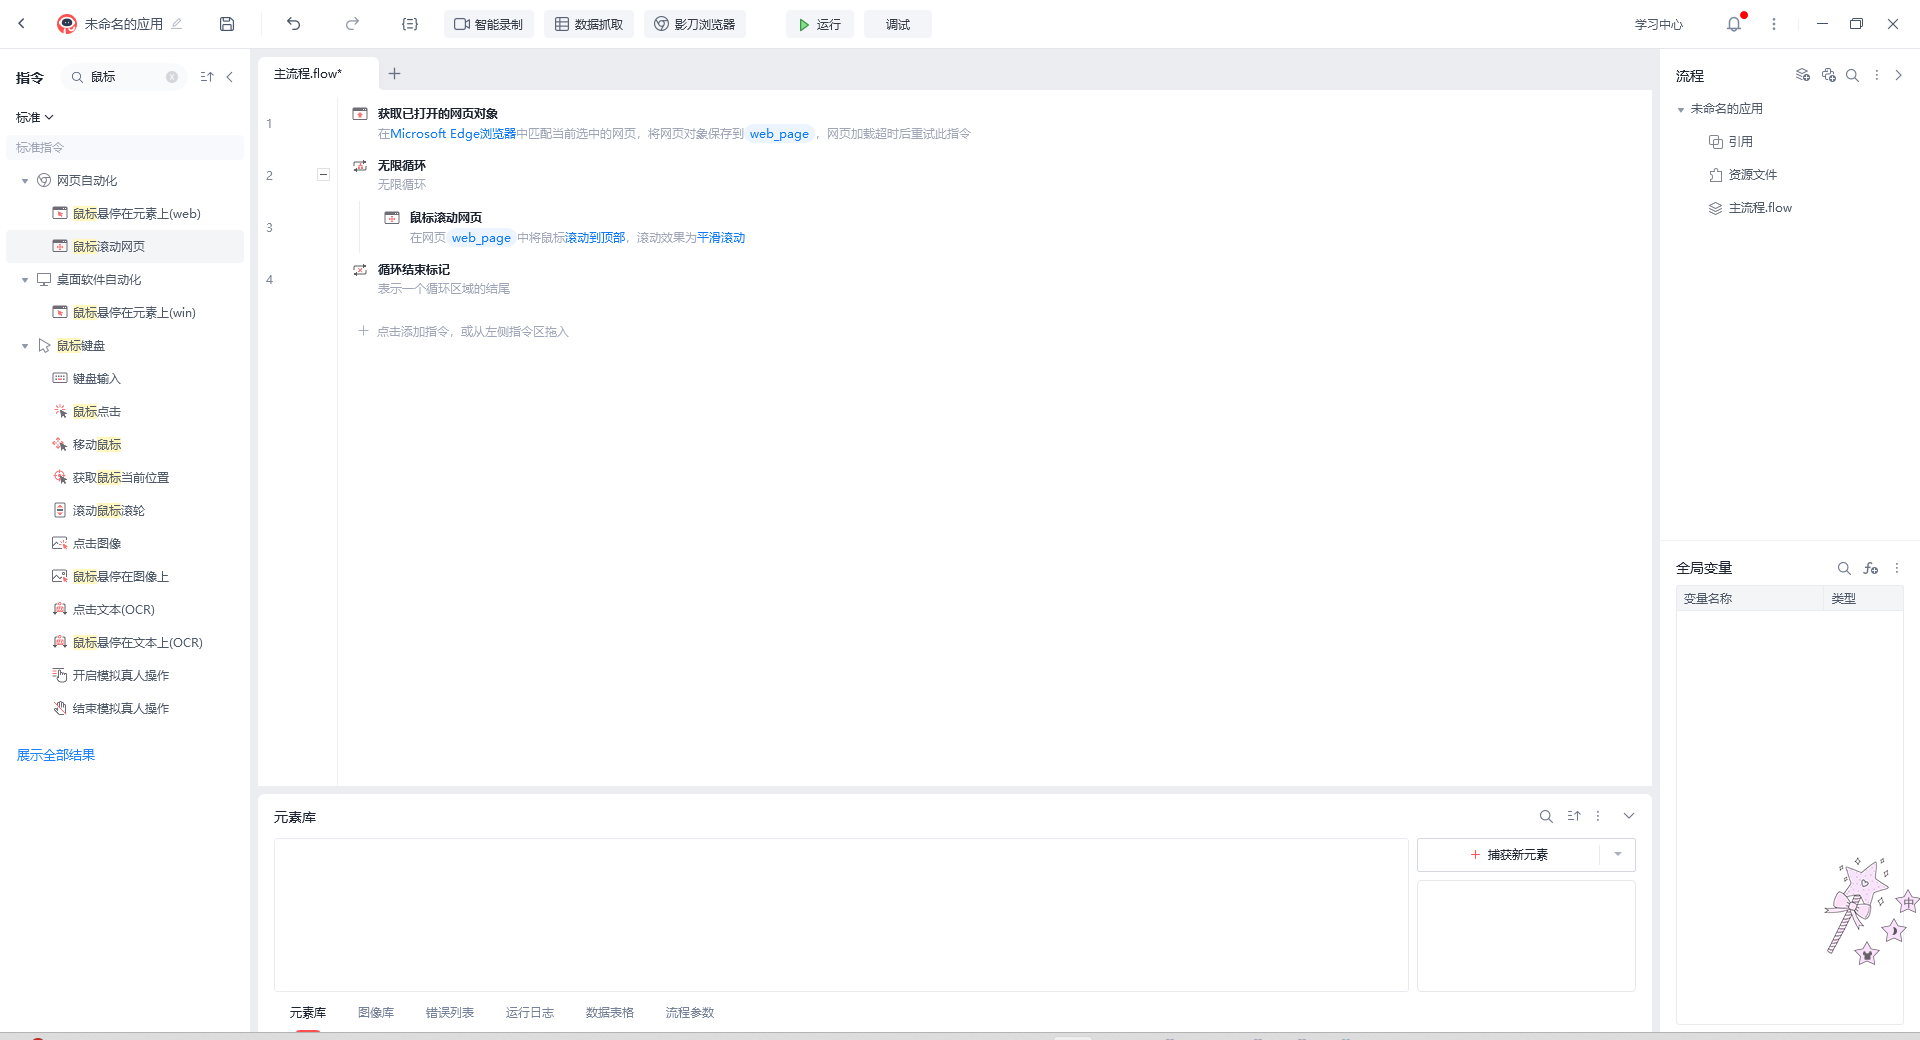The width and height of the screenshot is (1920, 1040).
Task: Collapse the 网页自动化 category
Action: (x=25, y=181)
